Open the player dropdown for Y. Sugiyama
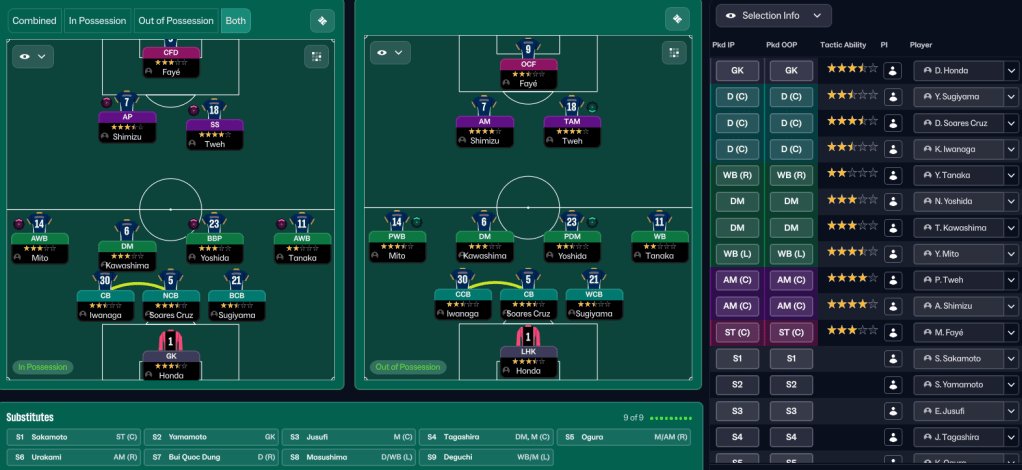The width and height of the screenshot is (1022, 470). click(x=1011, y=97)
